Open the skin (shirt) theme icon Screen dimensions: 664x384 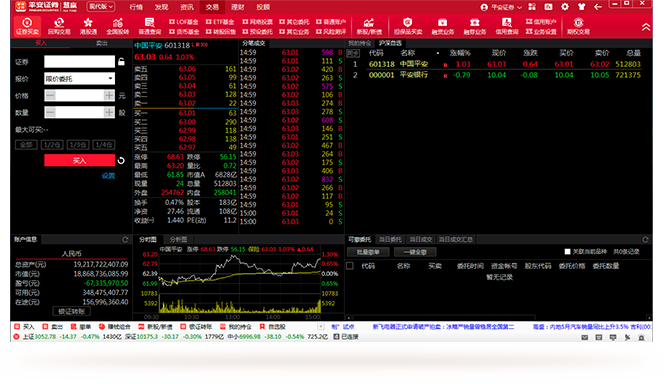coord(581,7)
